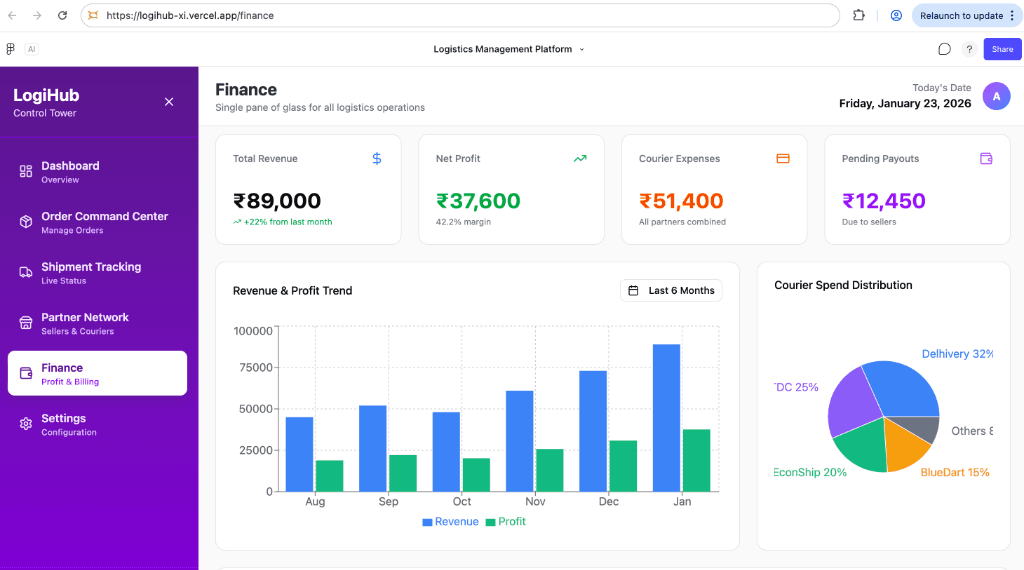Screen dimensions: 1024x570
Task: Click the Settings gear icon
Action: click(x=25, y=424)
